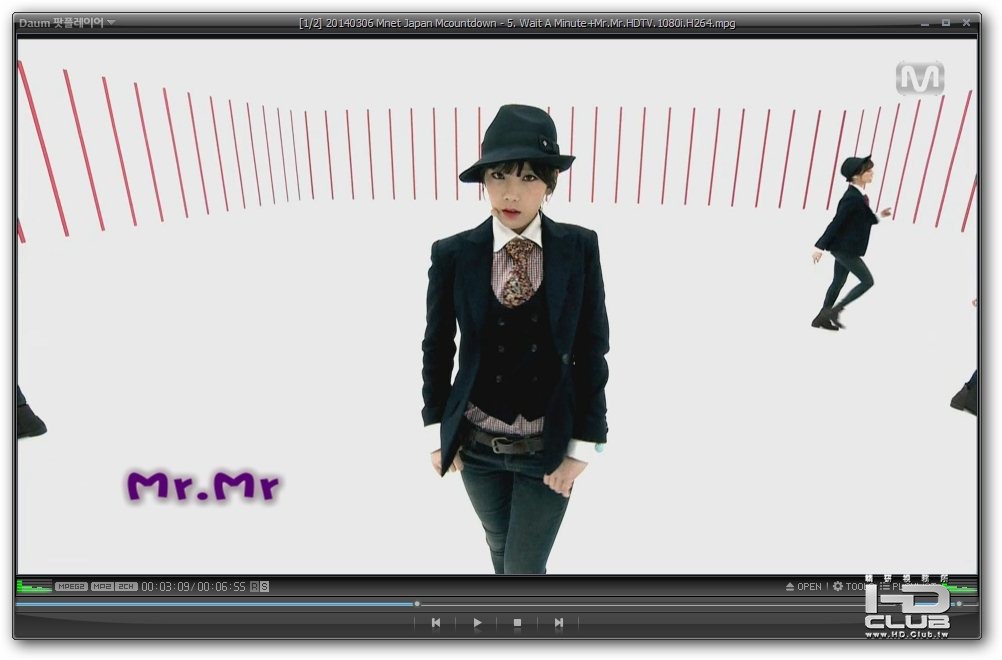This screenshot has height=660, width=1002.
Task: Click the left audio level meter
Action: click(35, 586)
